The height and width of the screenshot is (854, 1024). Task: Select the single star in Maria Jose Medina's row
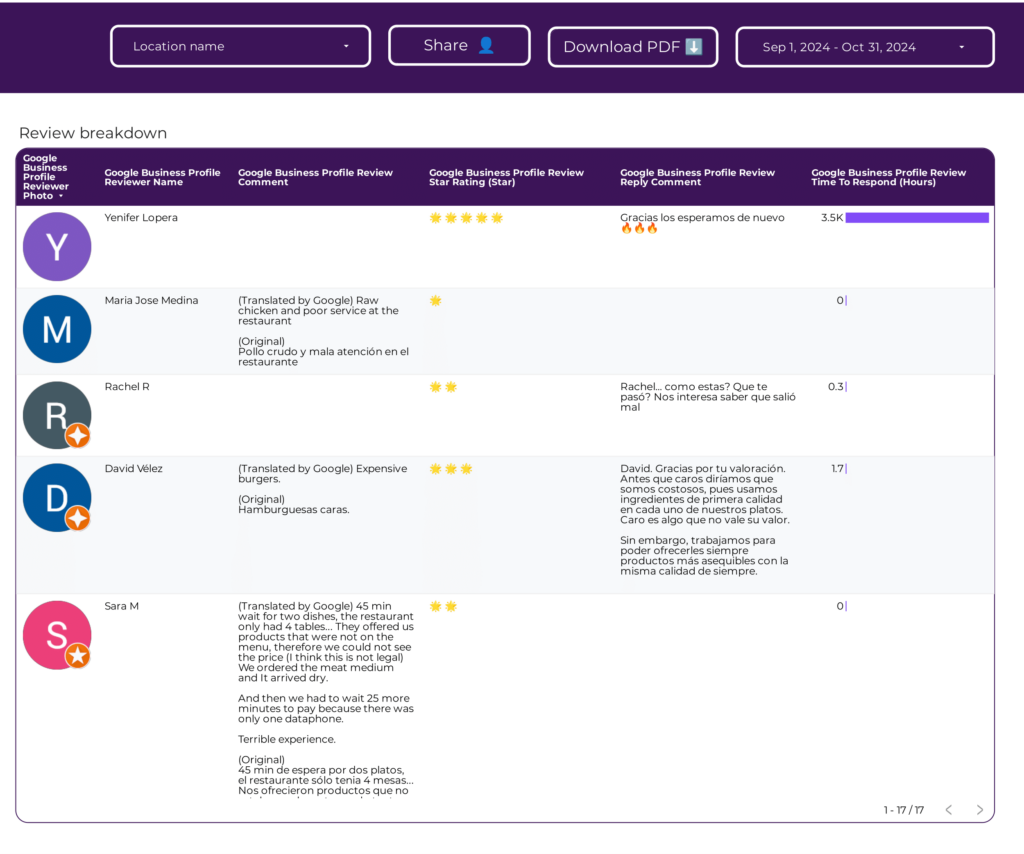435,299
